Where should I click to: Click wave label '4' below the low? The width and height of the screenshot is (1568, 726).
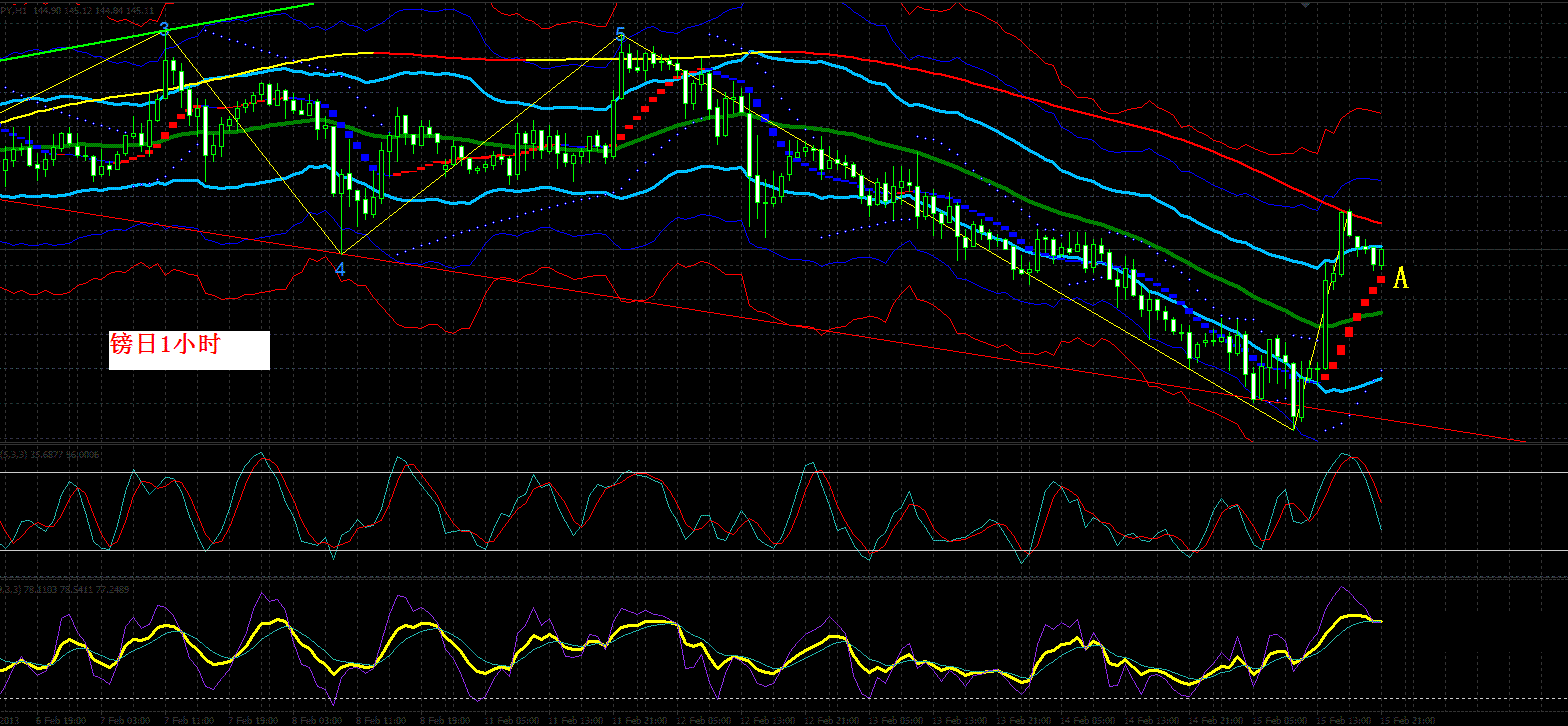click(x=340, y=270)
